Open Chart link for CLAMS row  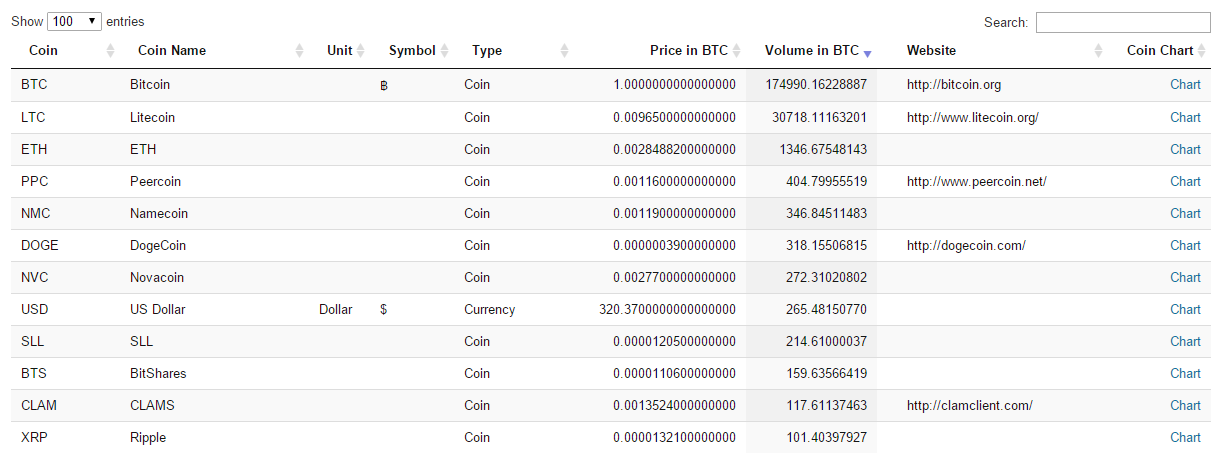click(x=1185, y=405)
